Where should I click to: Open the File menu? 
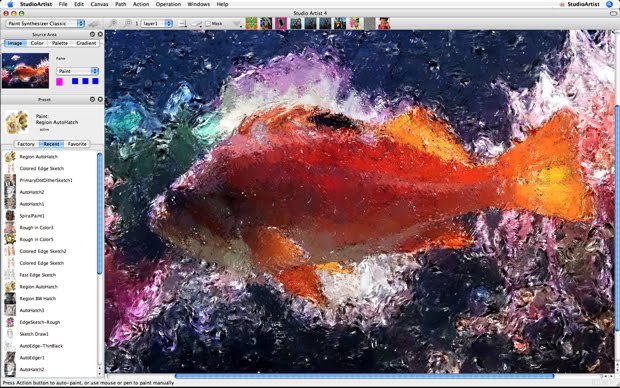(x=63, y=4)
